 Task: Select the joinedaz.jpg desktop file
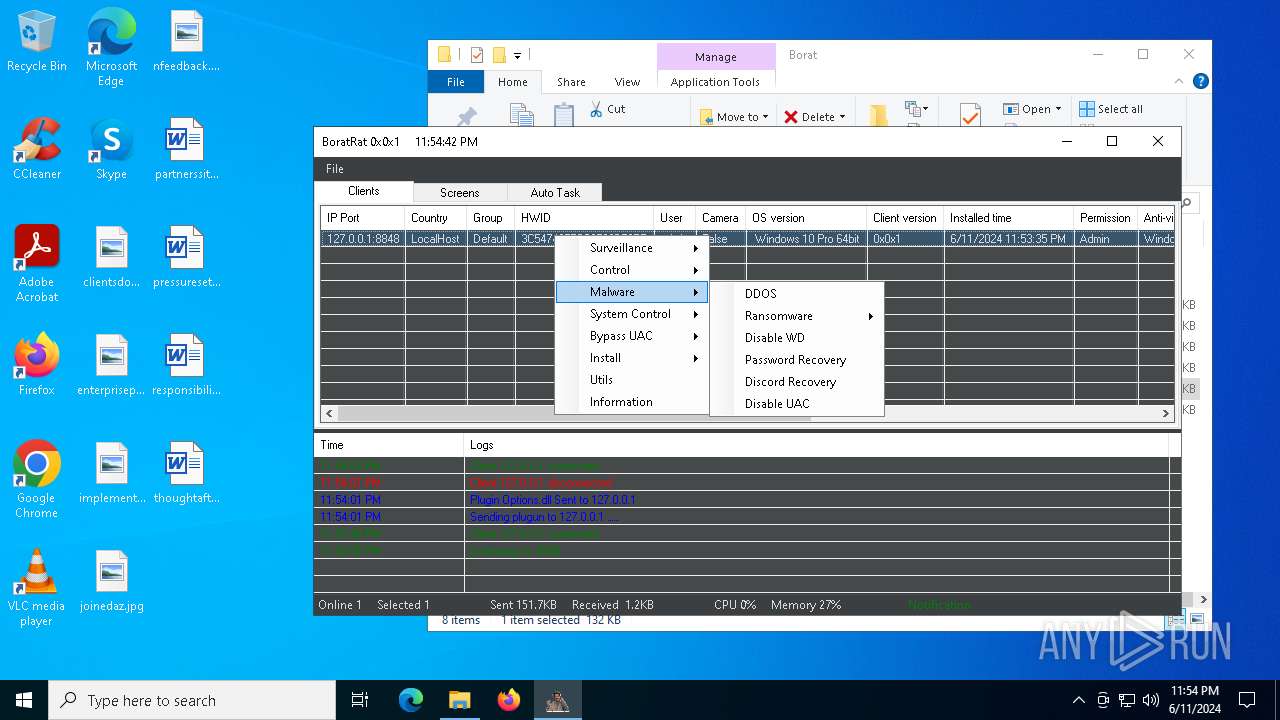coord(112,581)
